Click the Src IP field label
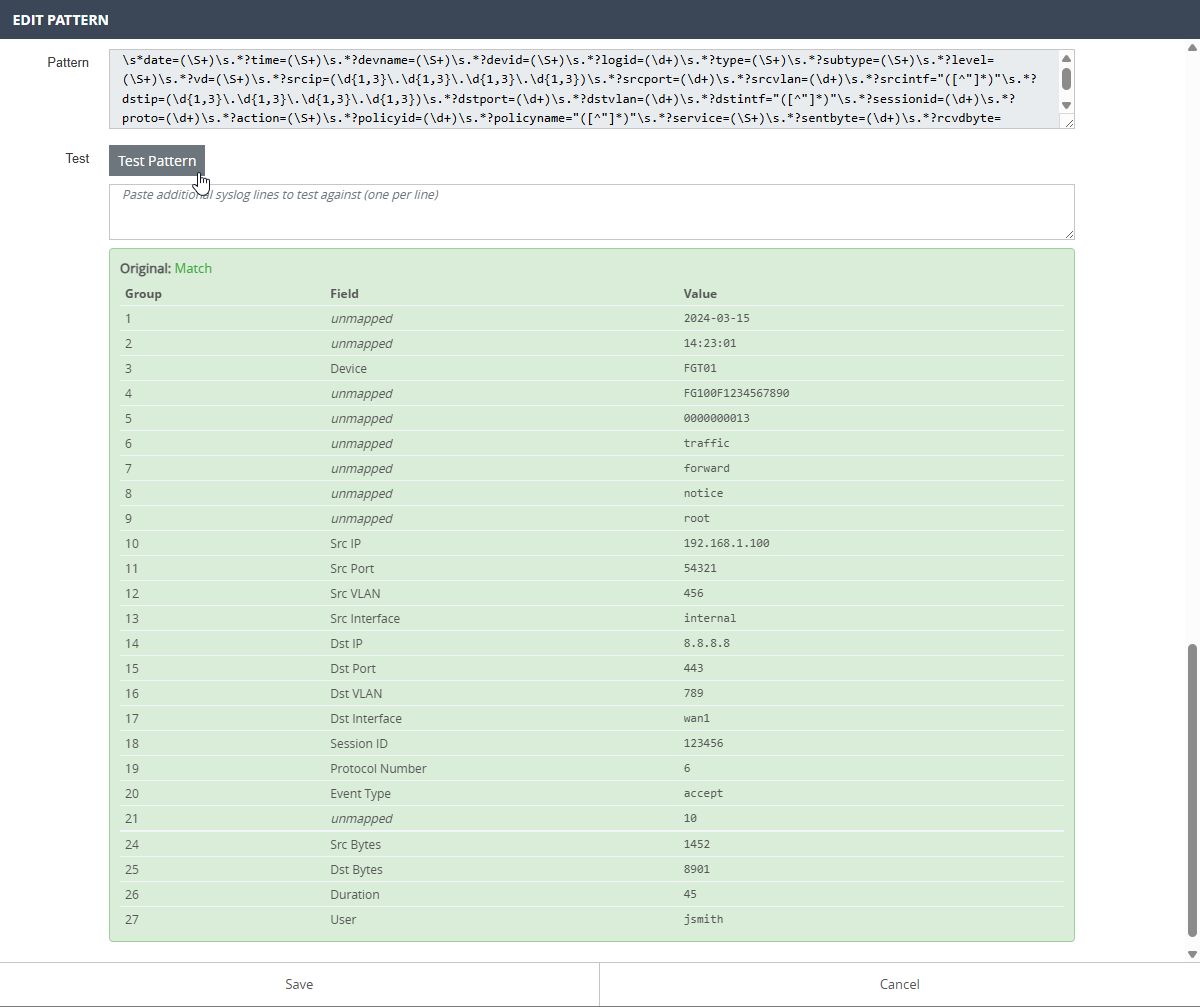The width and height of the screenshot is (1200, 1007). point(346,543)
